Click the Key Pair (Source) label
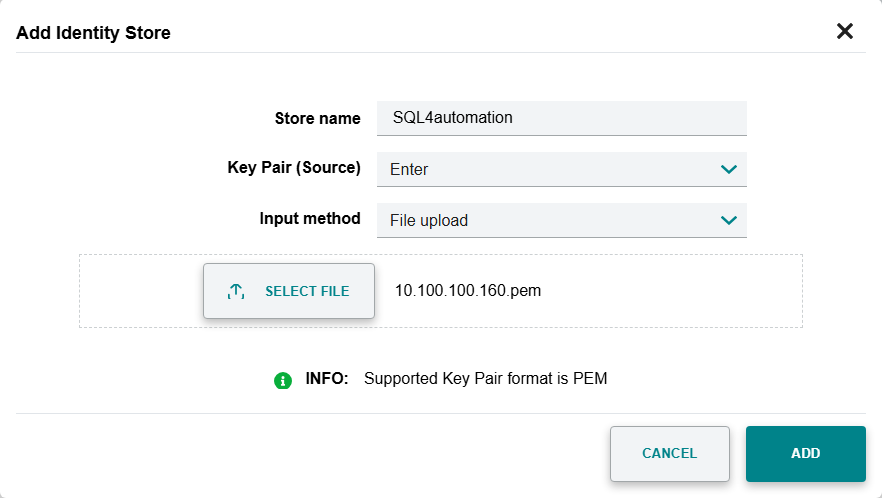This screenshot has height=498, width=882. point(294,168)
